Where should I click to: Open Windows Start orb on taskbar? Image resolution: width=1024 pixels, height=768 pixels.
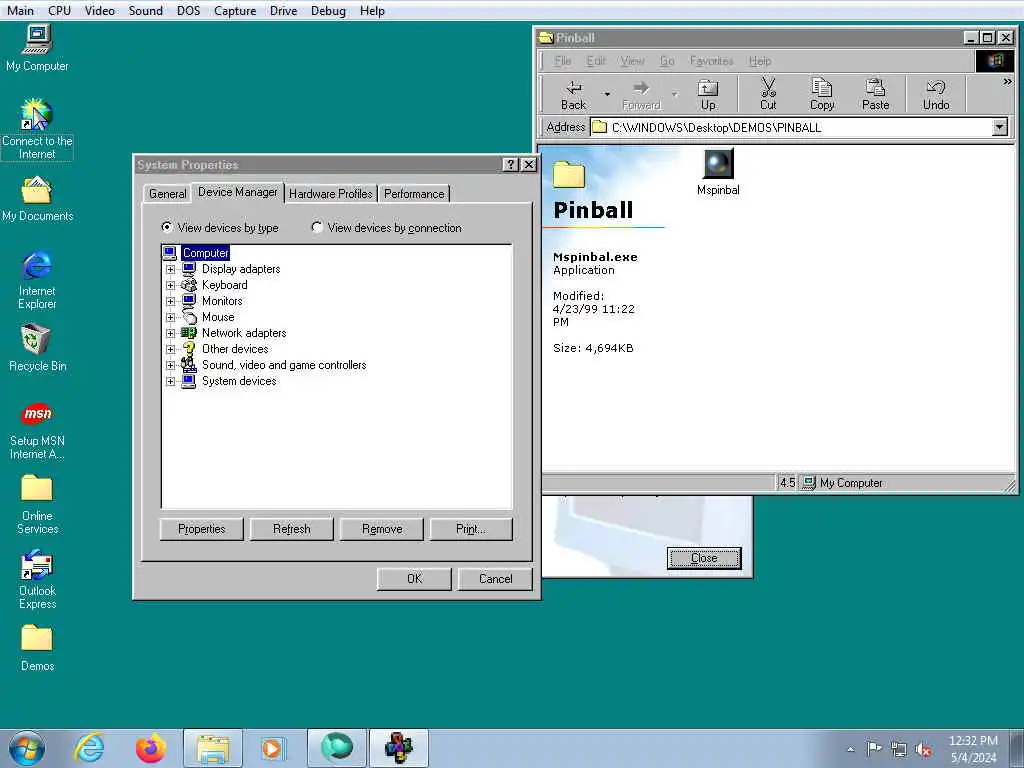(x=27, y=748)
